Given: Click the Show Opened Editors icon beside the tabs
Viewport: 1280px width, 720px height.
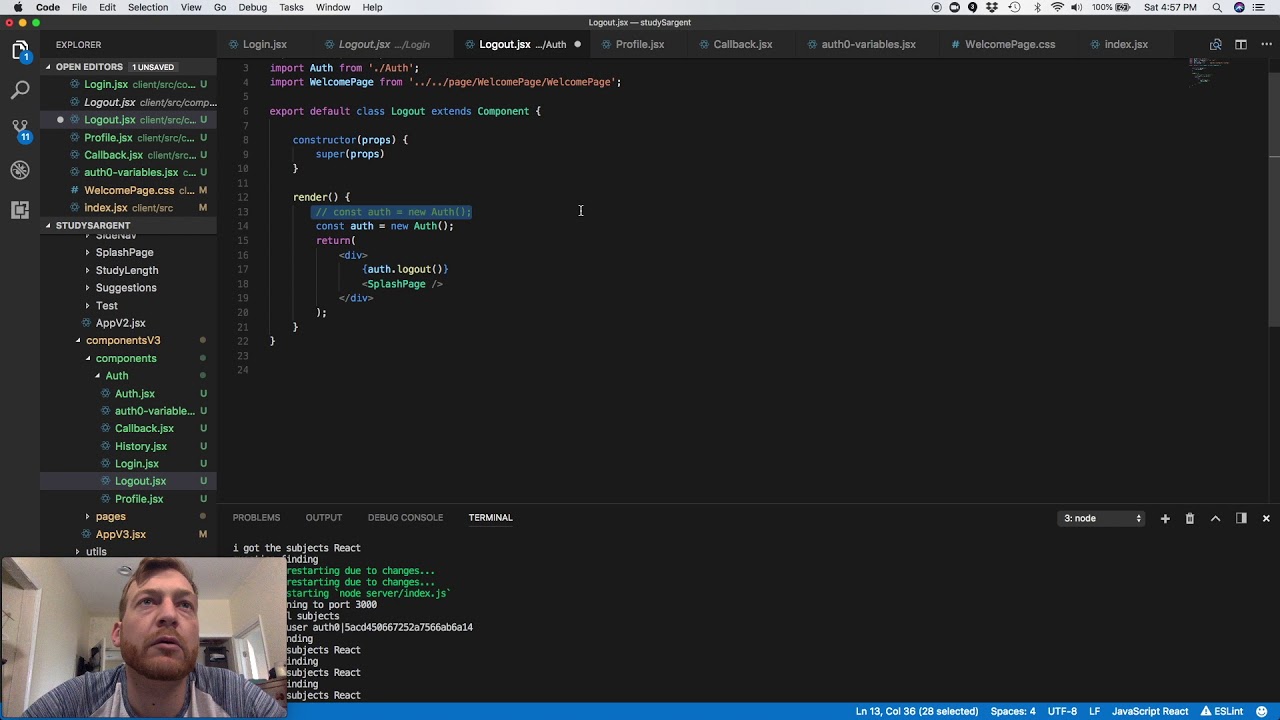Looking at the screenshot, I should click(x=1215, y=44).
